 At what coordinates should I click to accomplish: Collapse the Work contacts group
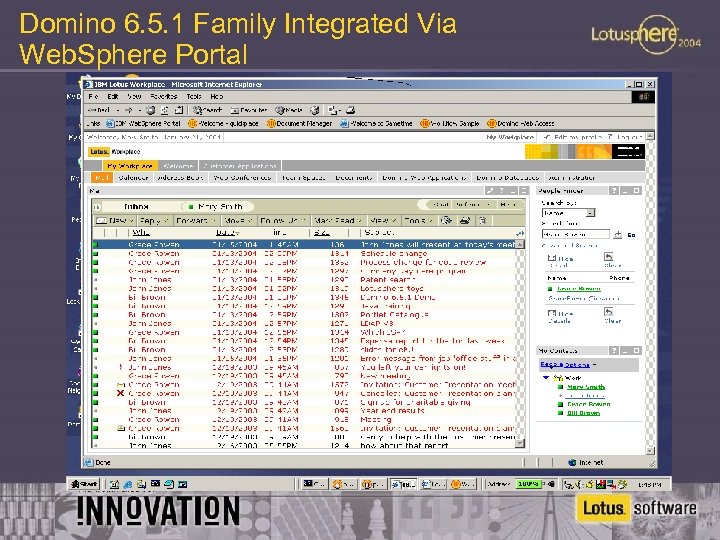(546, 378)
